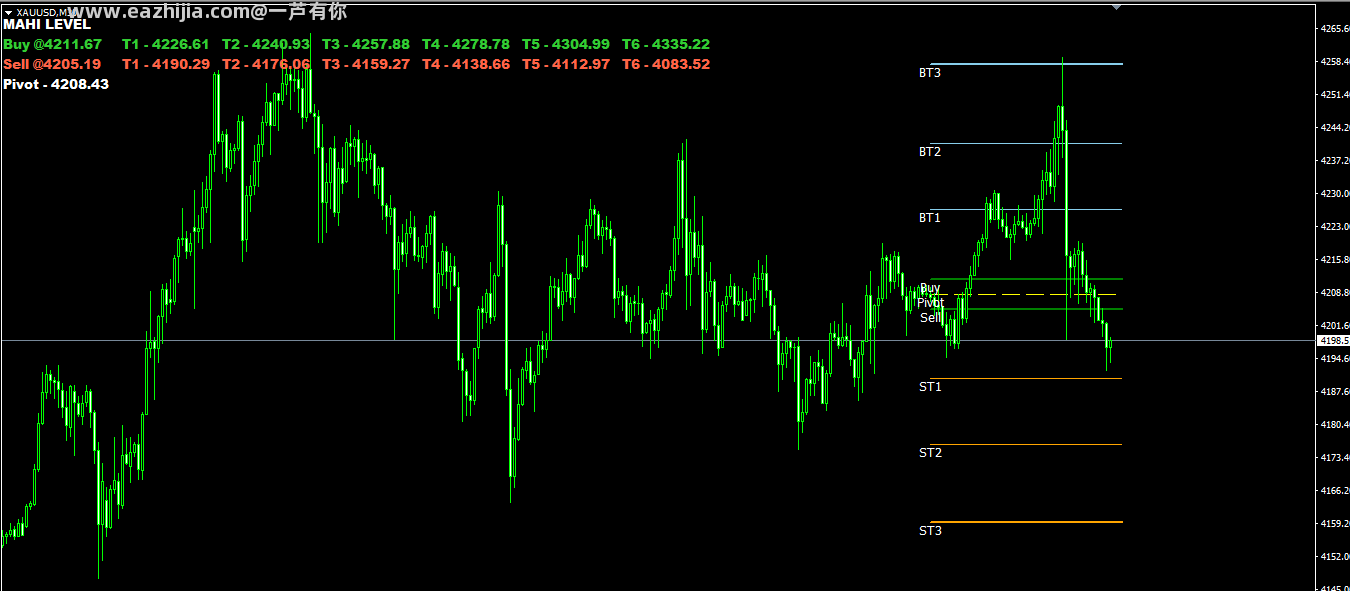
Task: Click buy target T1 - 4226.61
Action: coord(166,44)
